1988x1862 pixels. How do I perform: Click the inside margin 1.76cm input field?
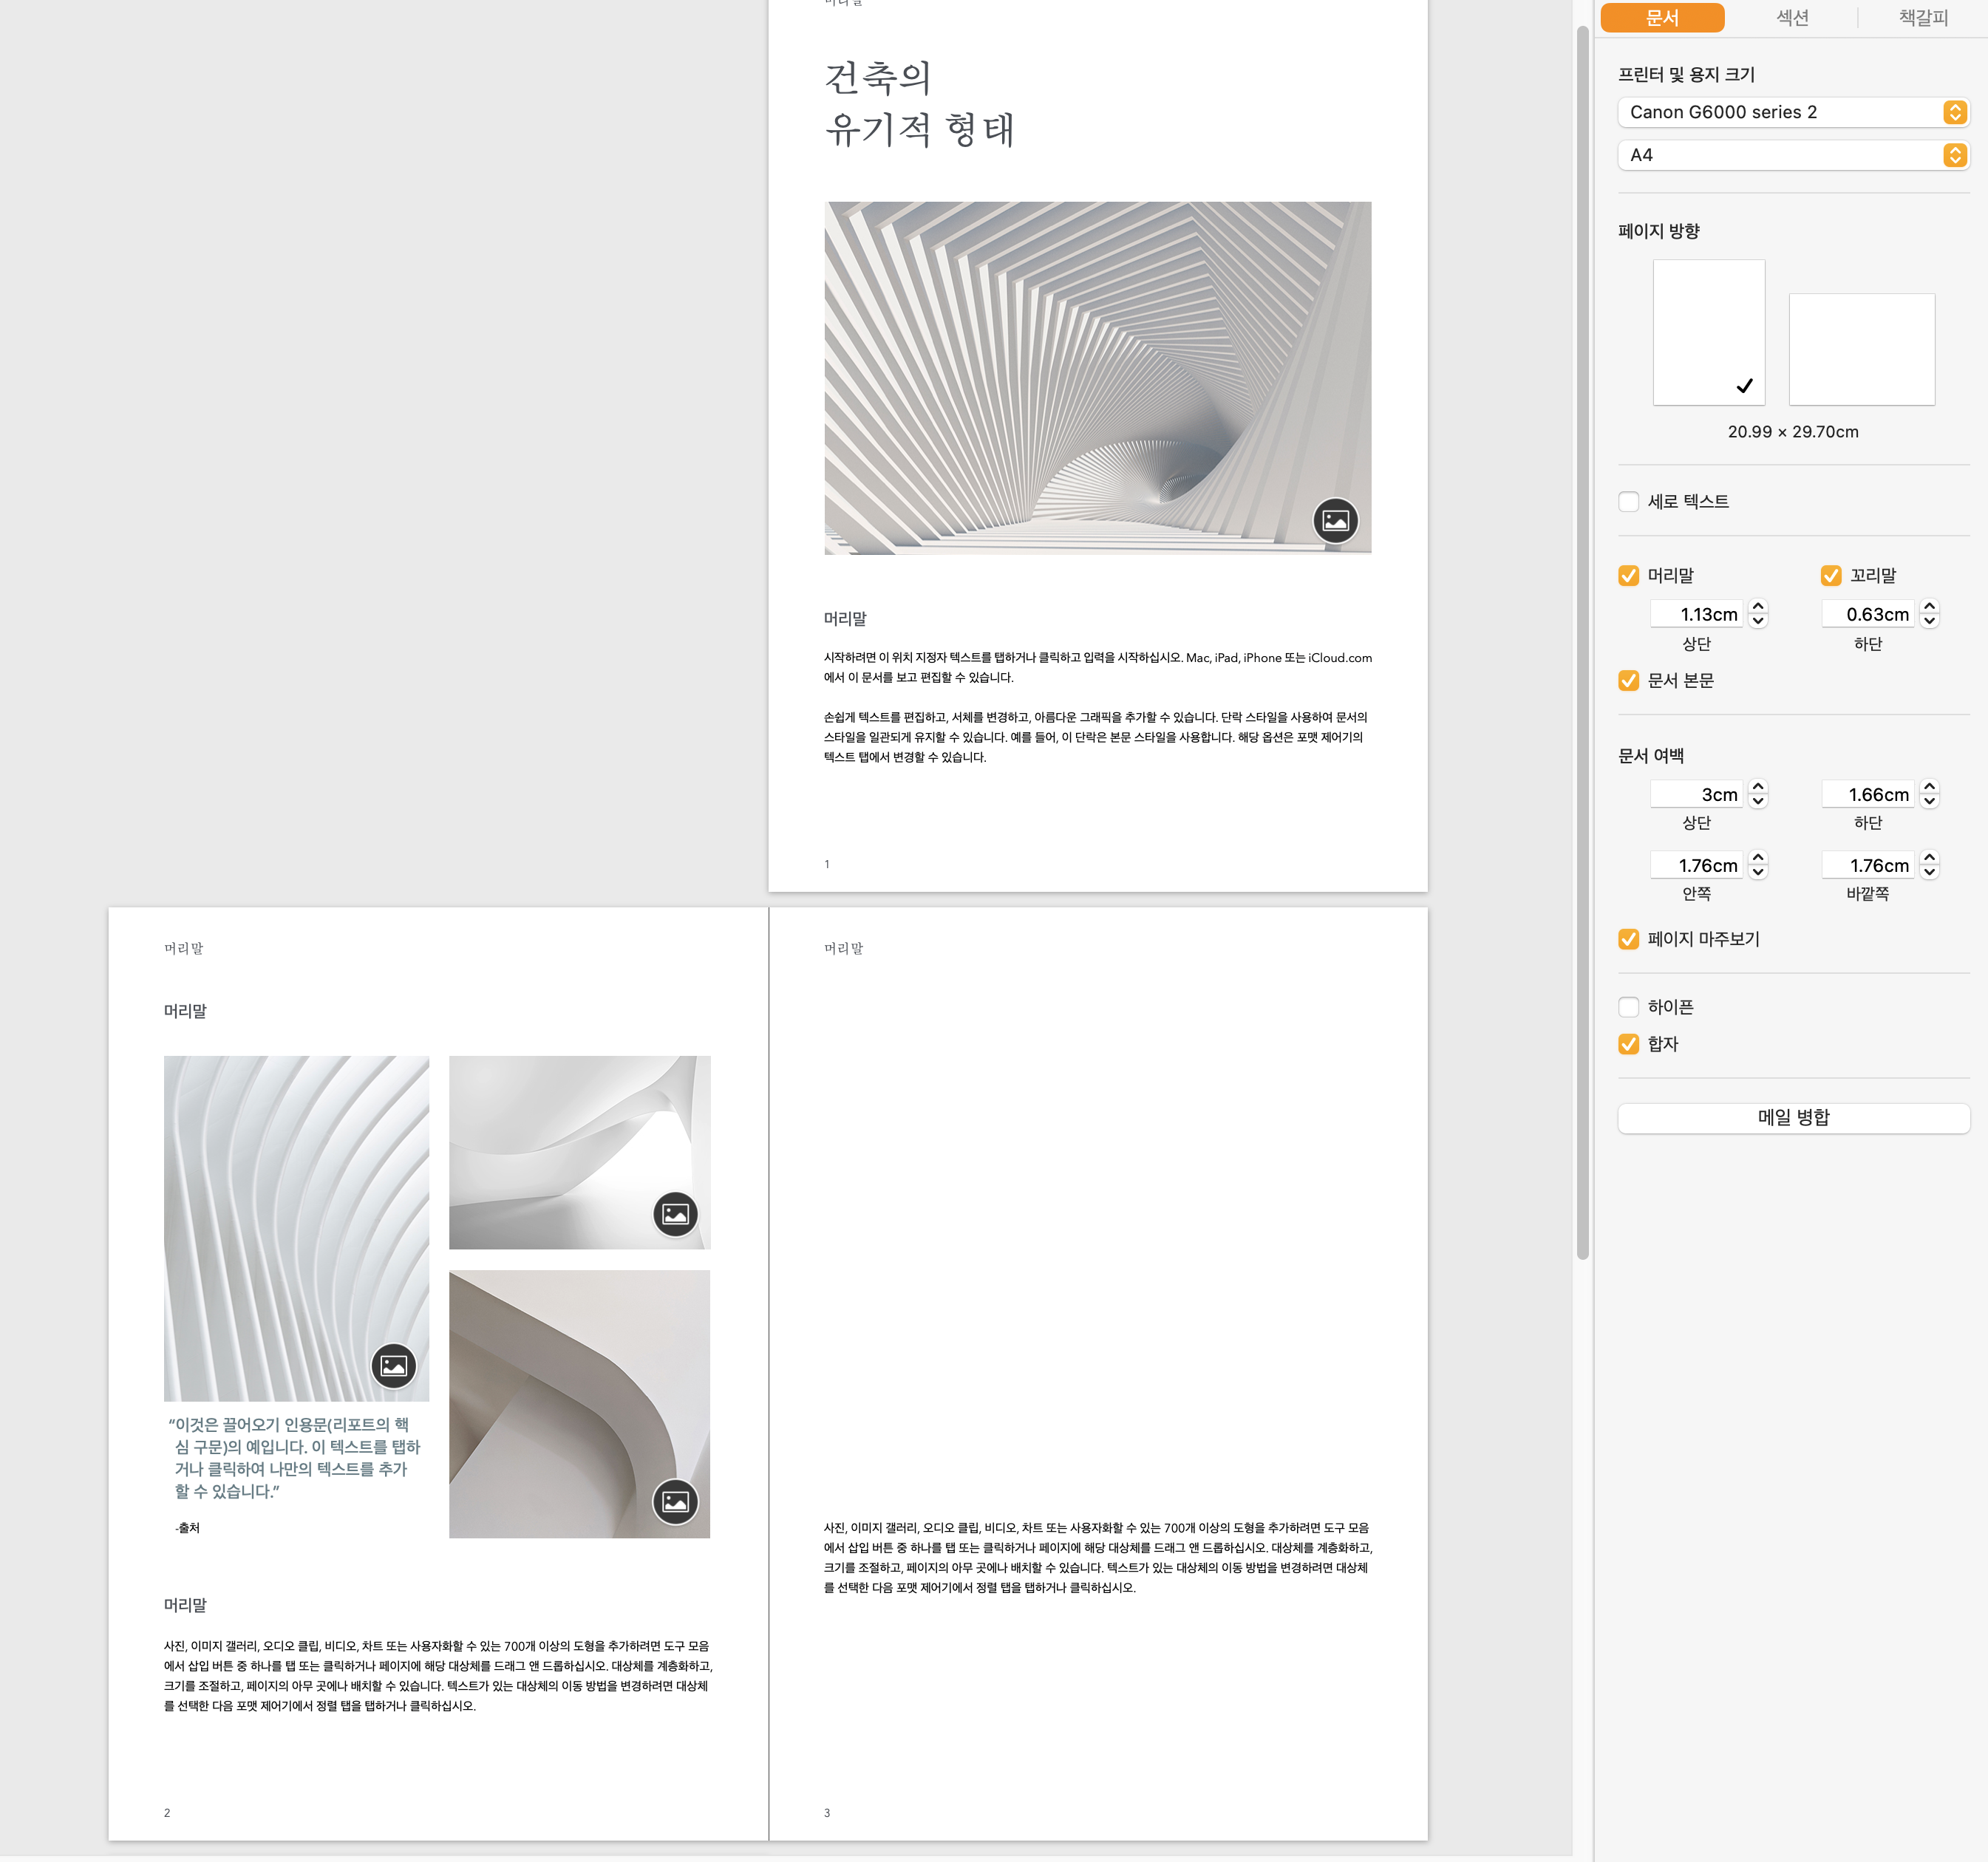pyautogui.click(x=1696, y=865)
